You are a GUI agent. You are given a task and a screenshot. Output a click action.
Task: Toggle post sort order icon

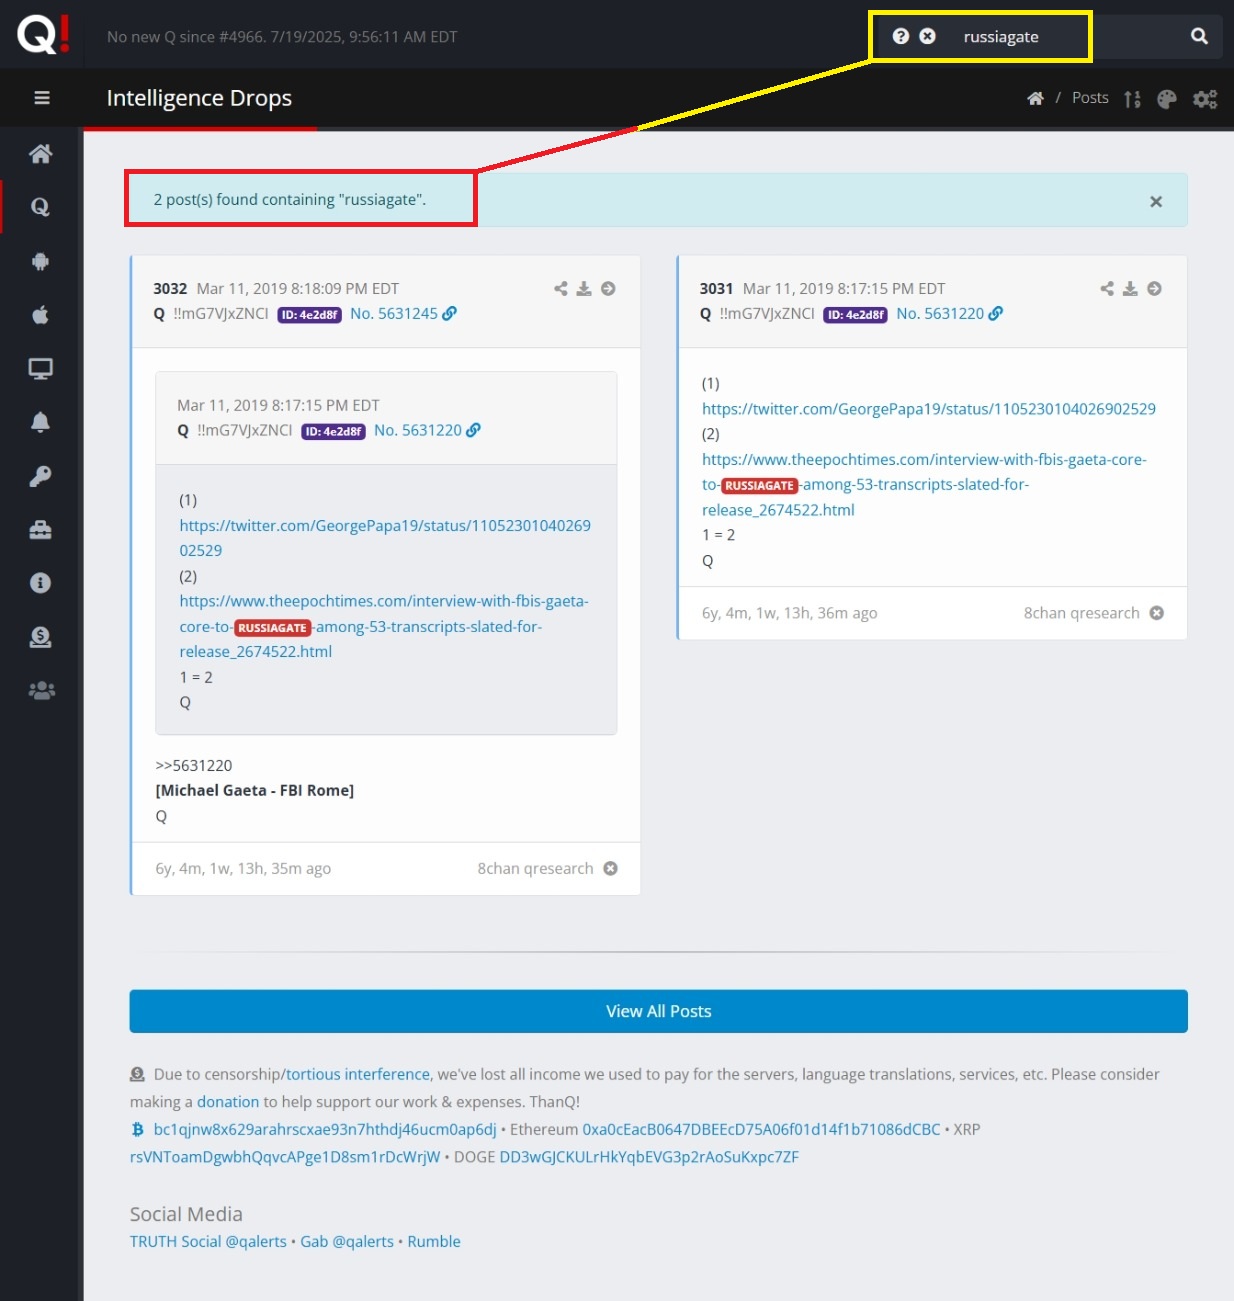coord(1132,99)
